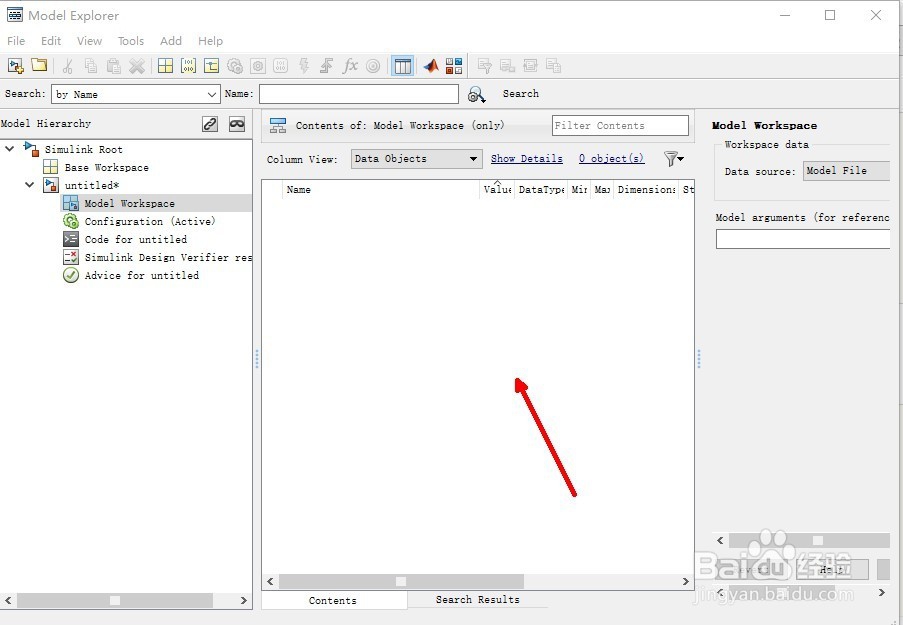Click inside the Filter Contents field
This screenshot has width=903, height=625.
coord(619,125)
